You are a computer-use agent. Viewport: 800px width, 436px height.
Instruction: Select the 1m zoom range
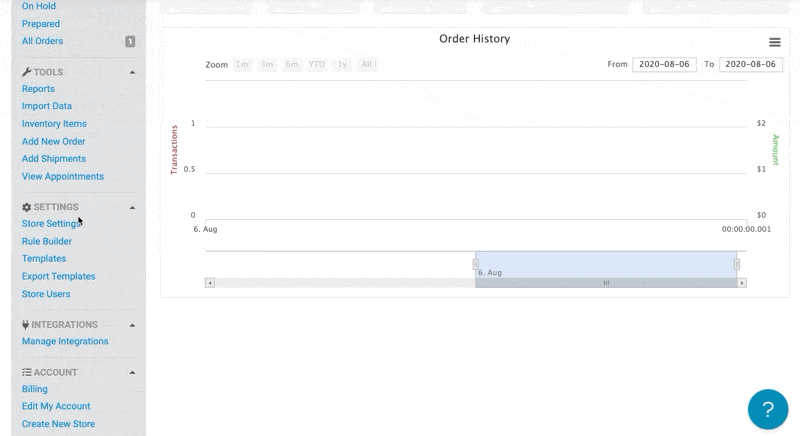[x=242, y=65]
